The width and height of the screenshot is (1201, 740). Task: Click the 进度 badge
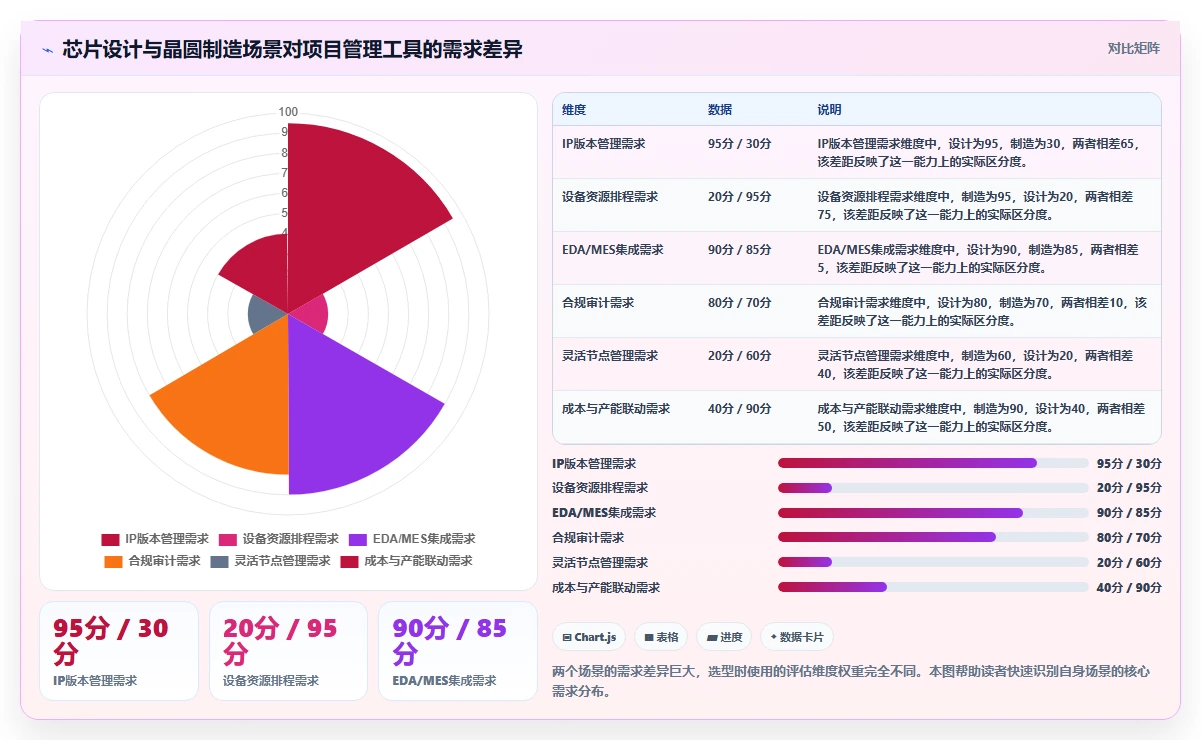[x=724, y=637]
